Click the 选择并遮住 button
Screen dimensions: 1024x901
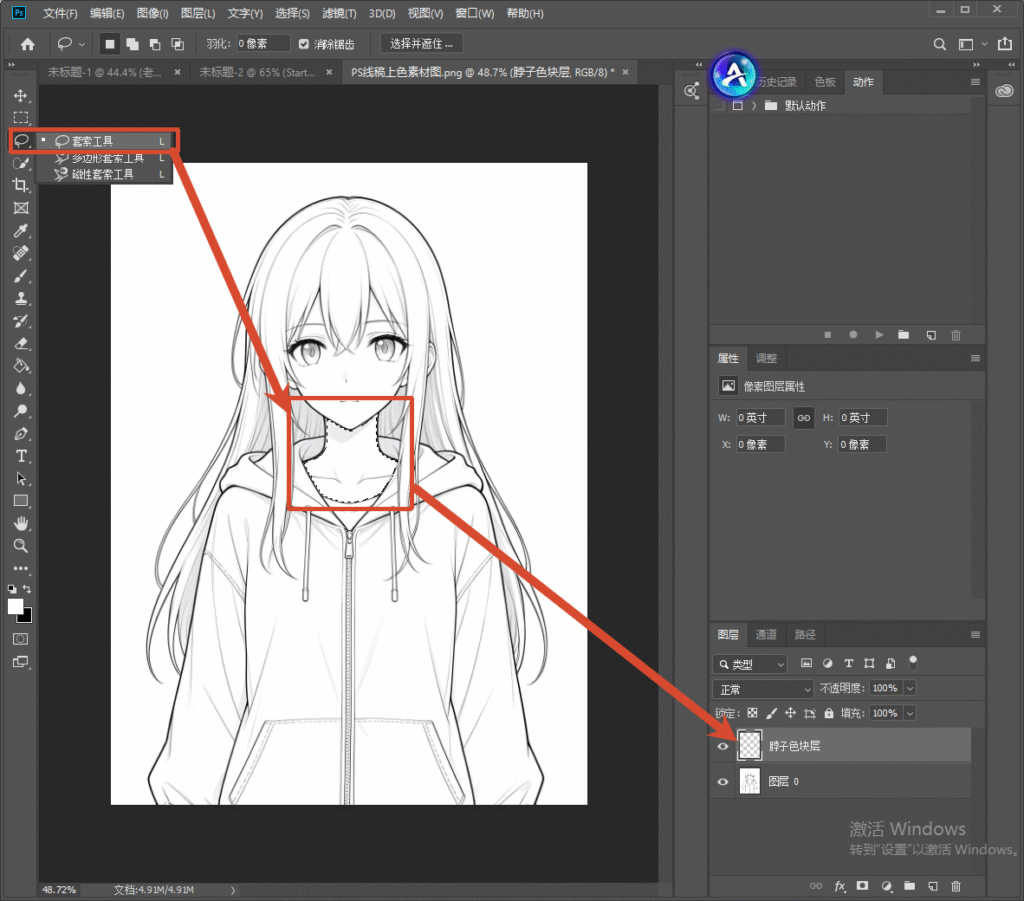click(421, 44)
